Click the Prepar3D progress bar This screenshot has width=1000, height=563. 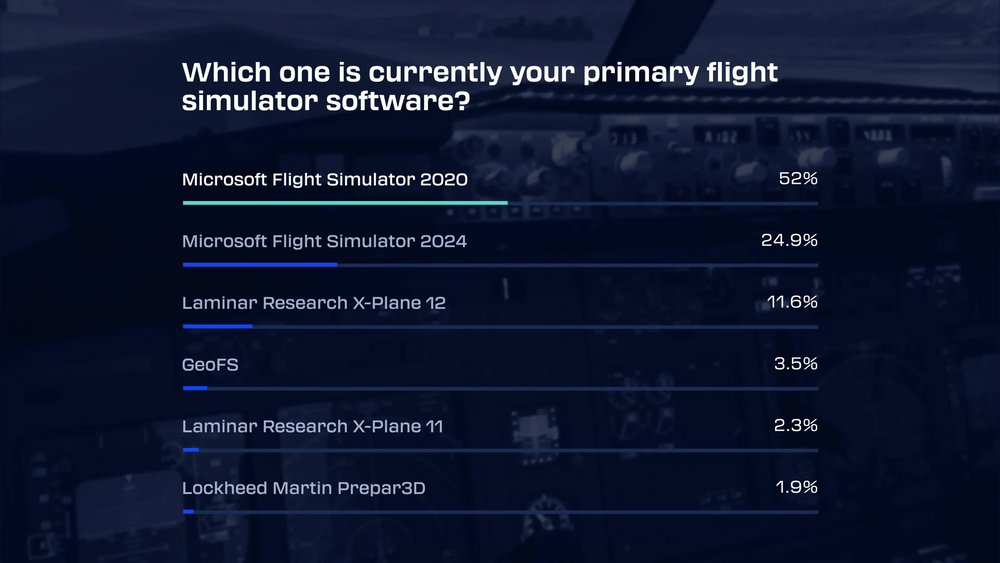[189, 511]
